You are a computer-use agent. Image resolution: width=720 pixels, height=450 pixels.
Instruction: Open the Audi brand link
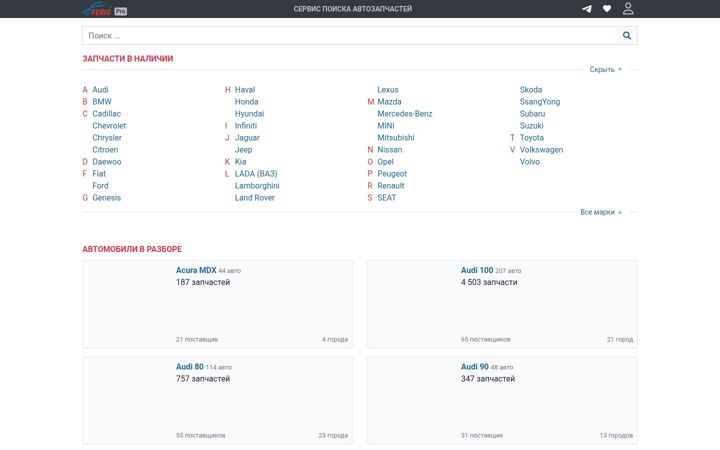coord(100,90)
